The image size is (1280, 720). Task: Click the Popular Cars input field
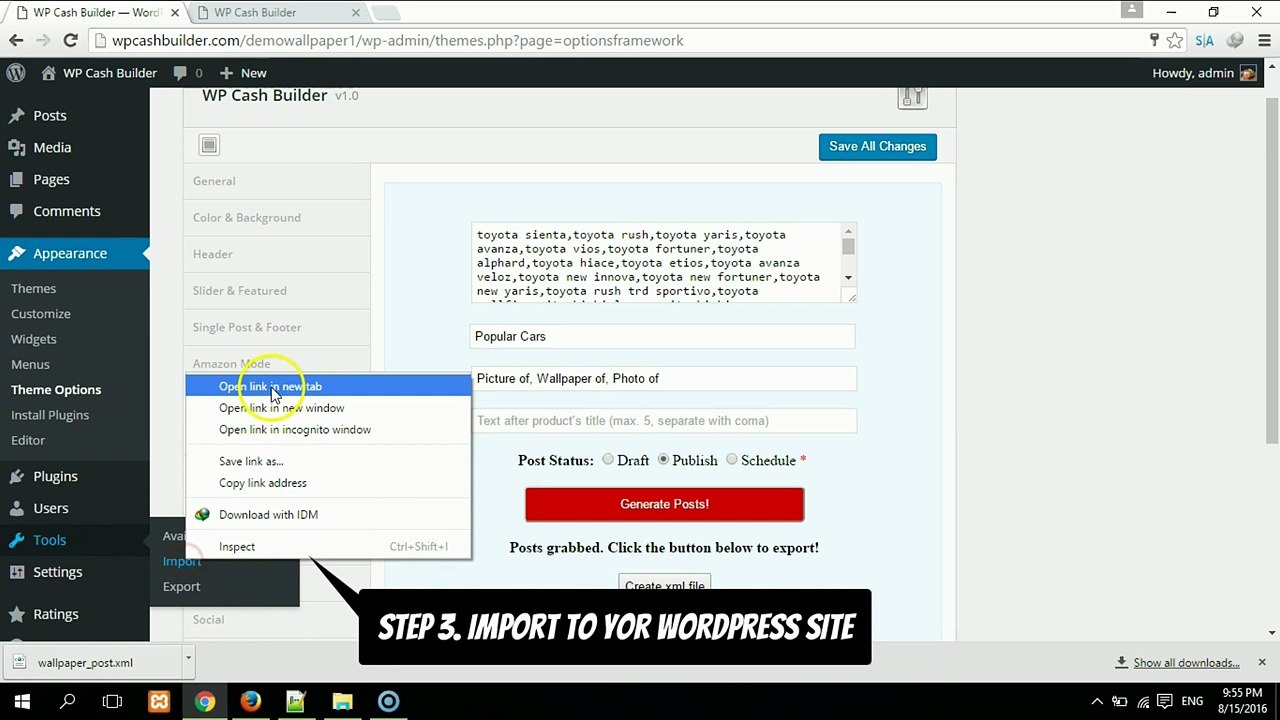tap(662, 337)
